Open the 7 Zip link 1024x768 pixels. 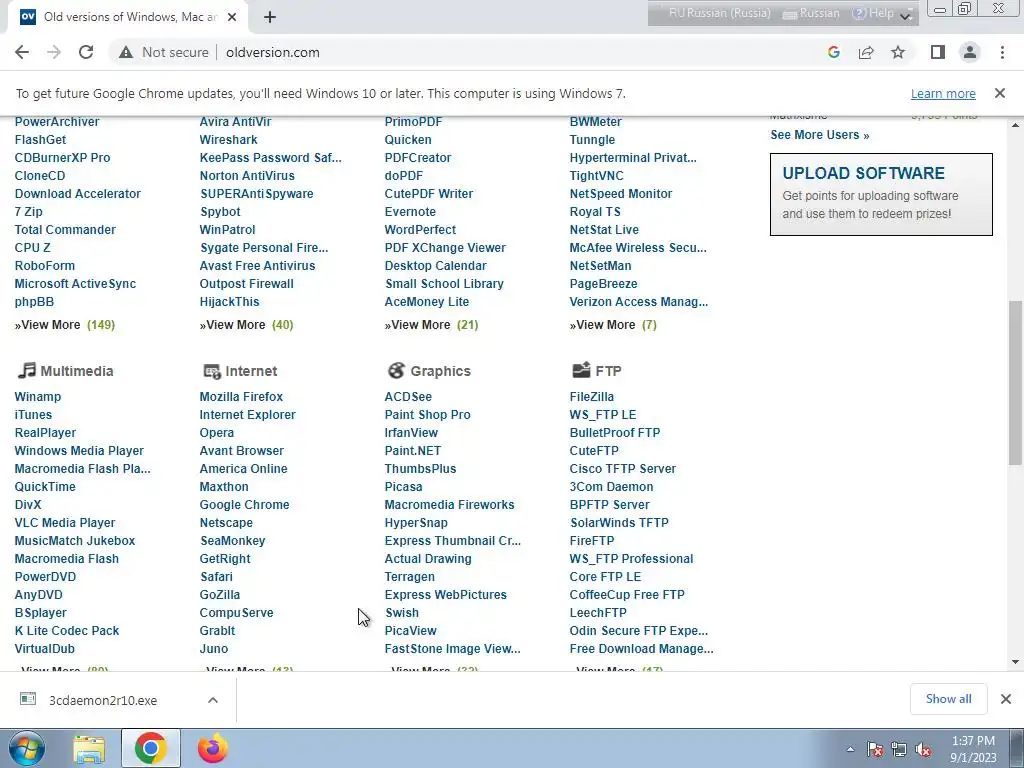tap(29, 212)
